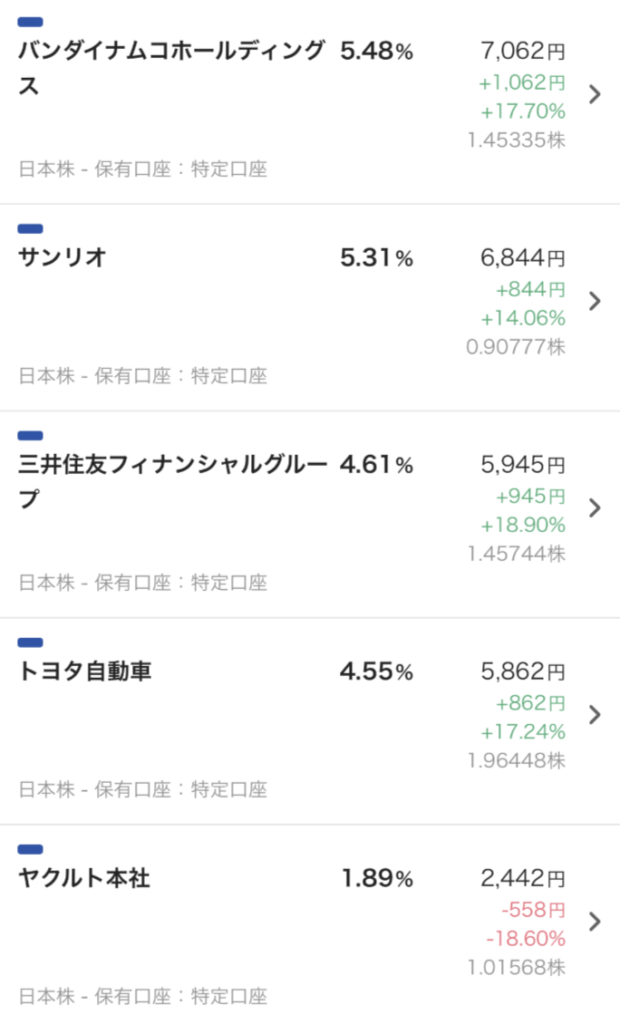Select the トヨタ自動車 stock name
Image resolution: width=620 pixels, height=1024 pixels.
click(85, 672)
